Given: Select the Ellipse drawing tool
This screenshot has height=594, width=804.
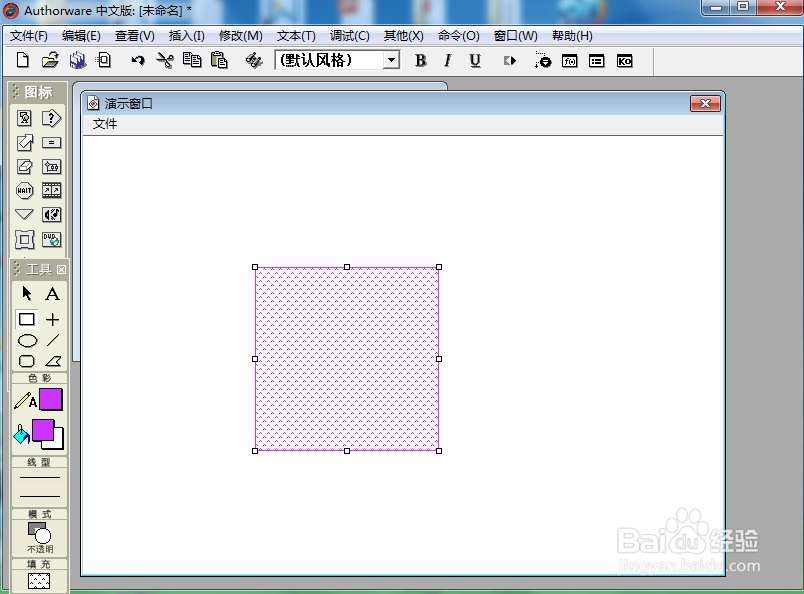Looking at the screenshot, I should [x=27, y=341].
